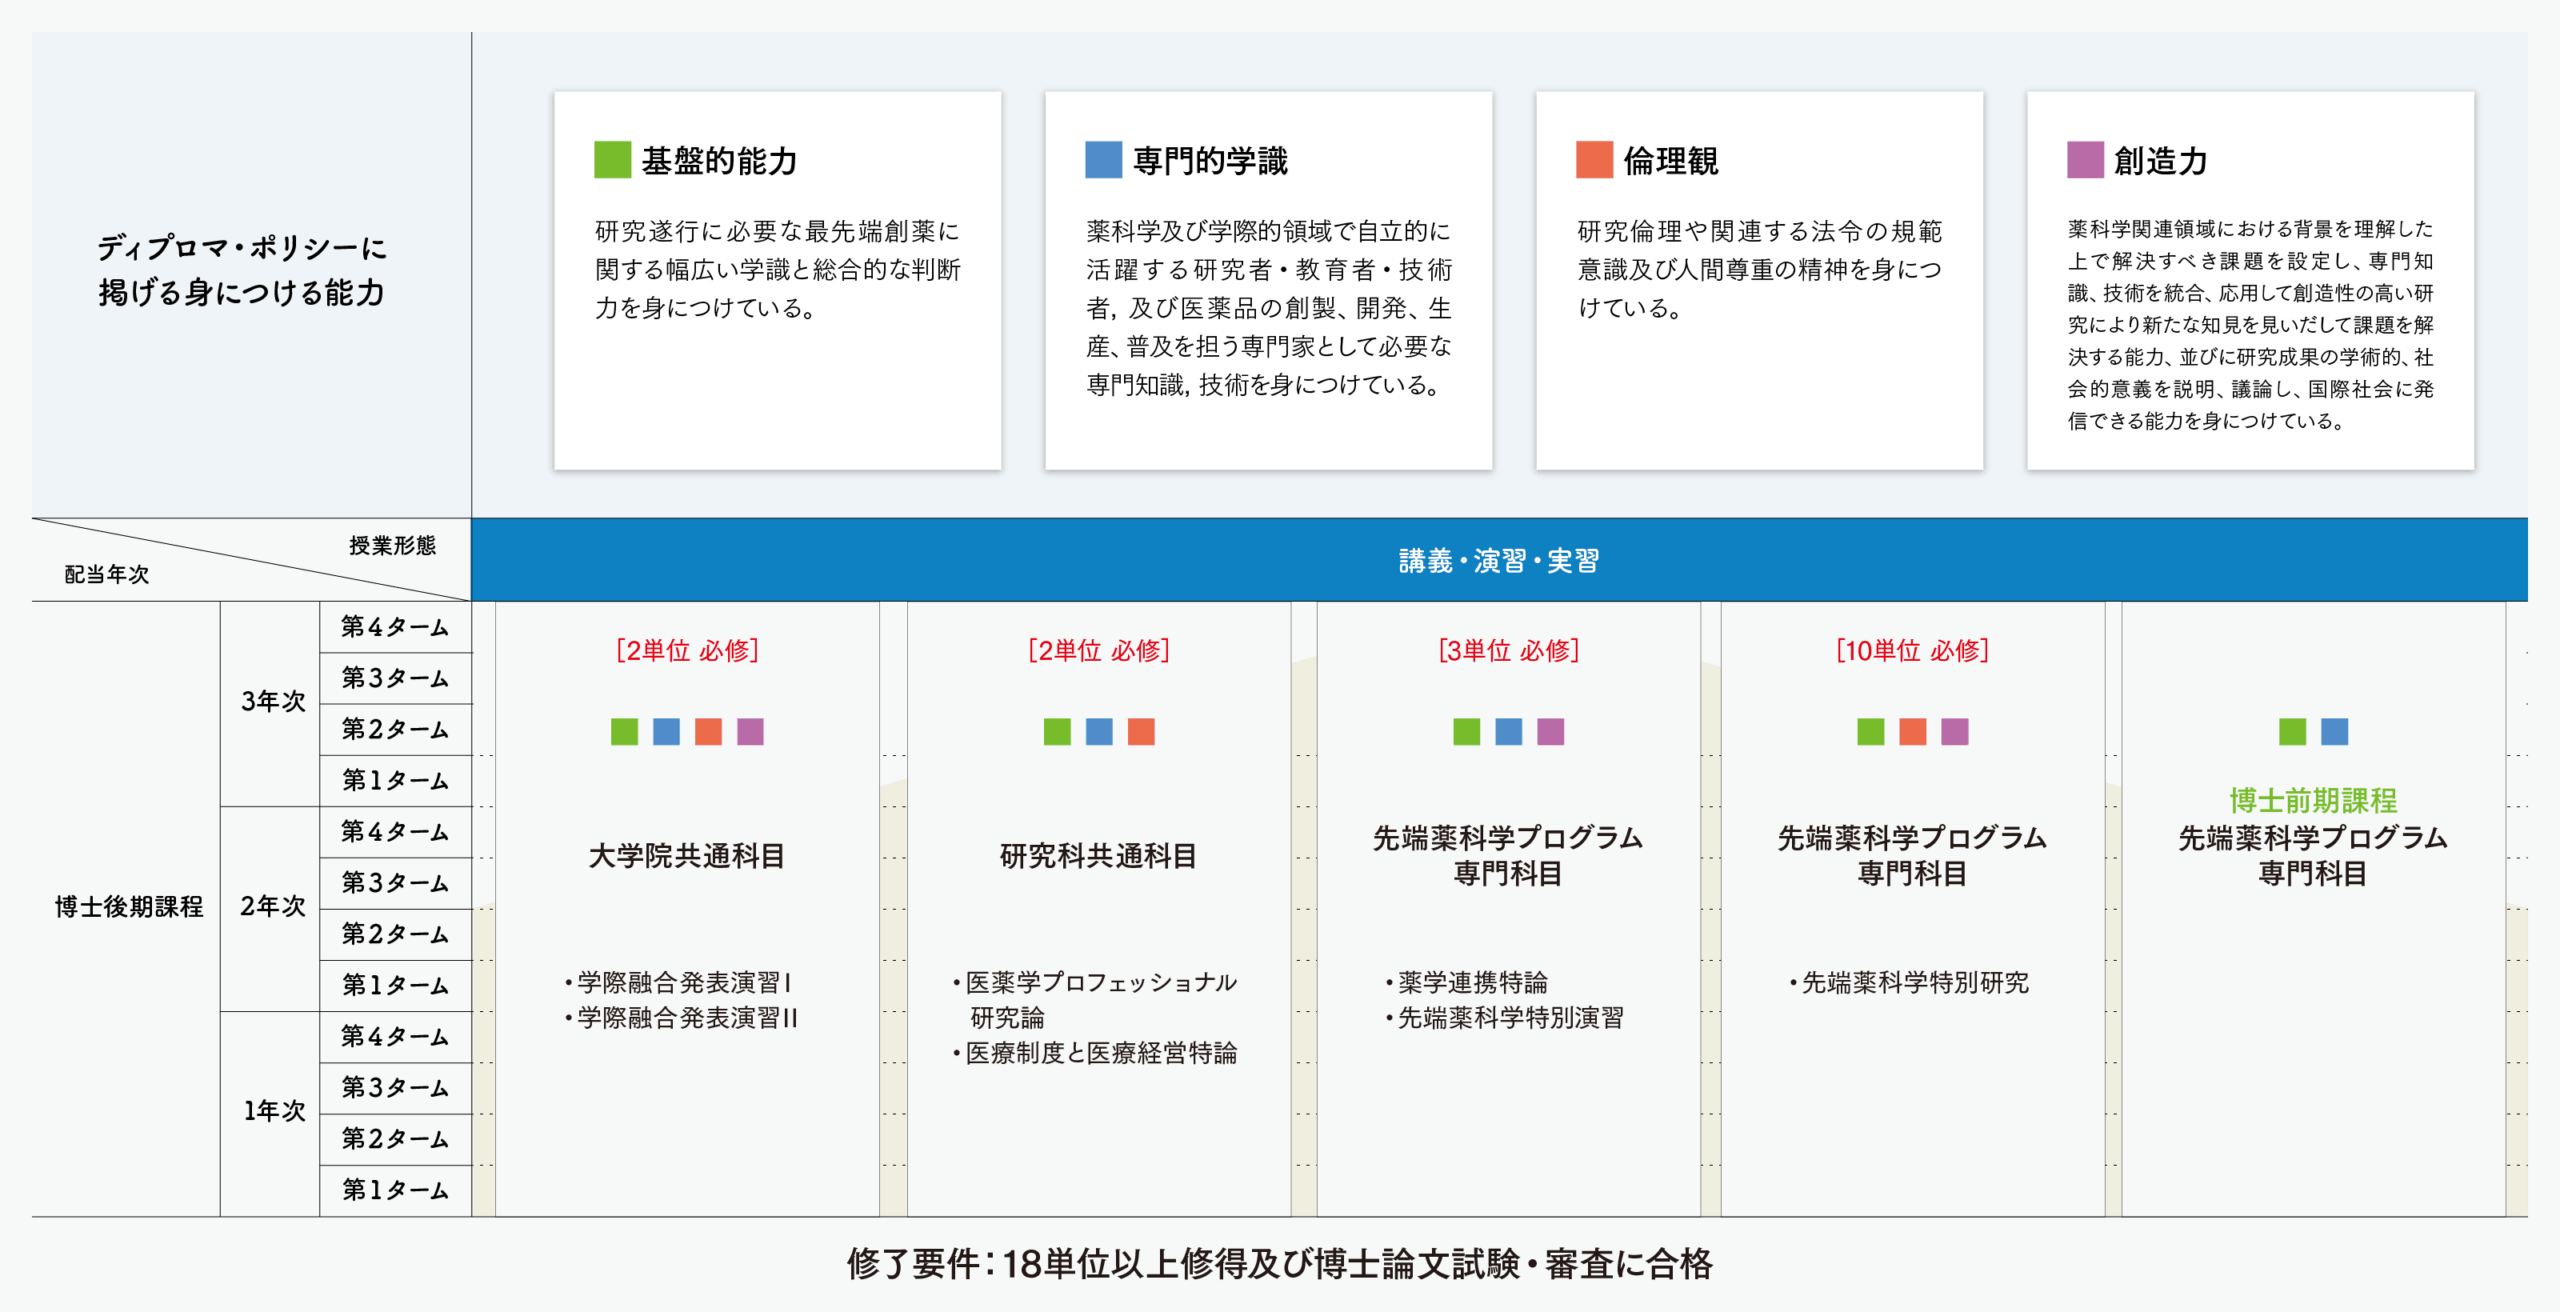The height and width of the screenshot is (1312, 2560).
Task: Click purple square under 3単位 必修
Action: click(x=1550, y=732)
